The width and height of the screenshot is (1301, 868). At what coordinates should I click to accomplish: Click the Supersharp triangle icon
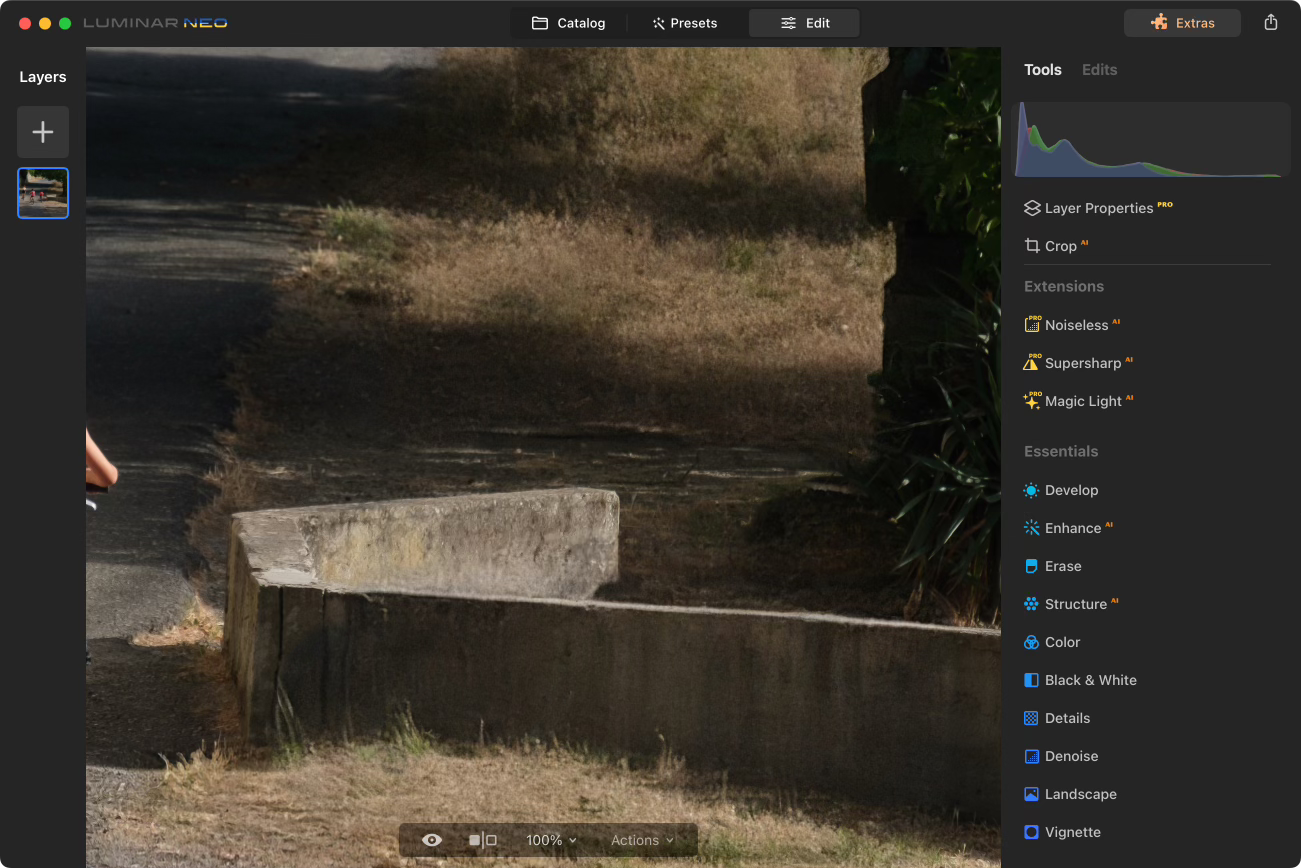[x=1032, y=363]
